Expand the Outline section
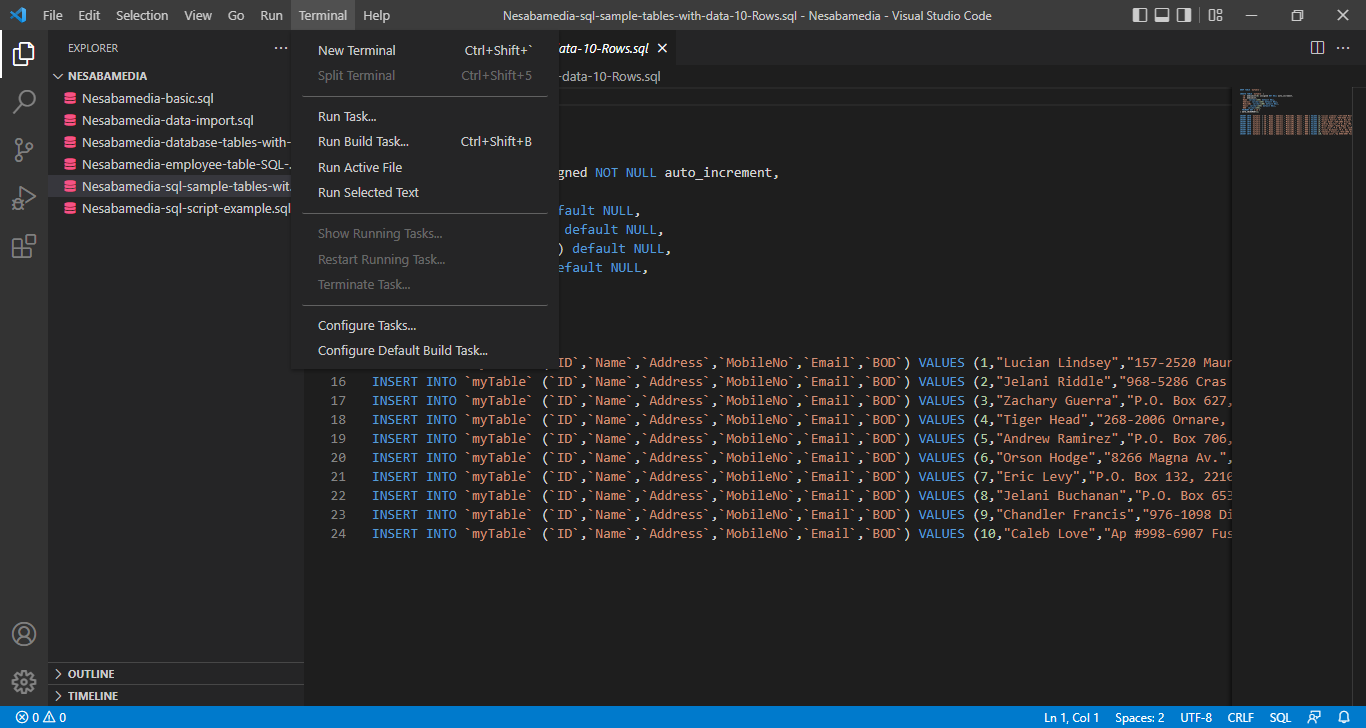The image size is (1366, 728). (91, 674)
